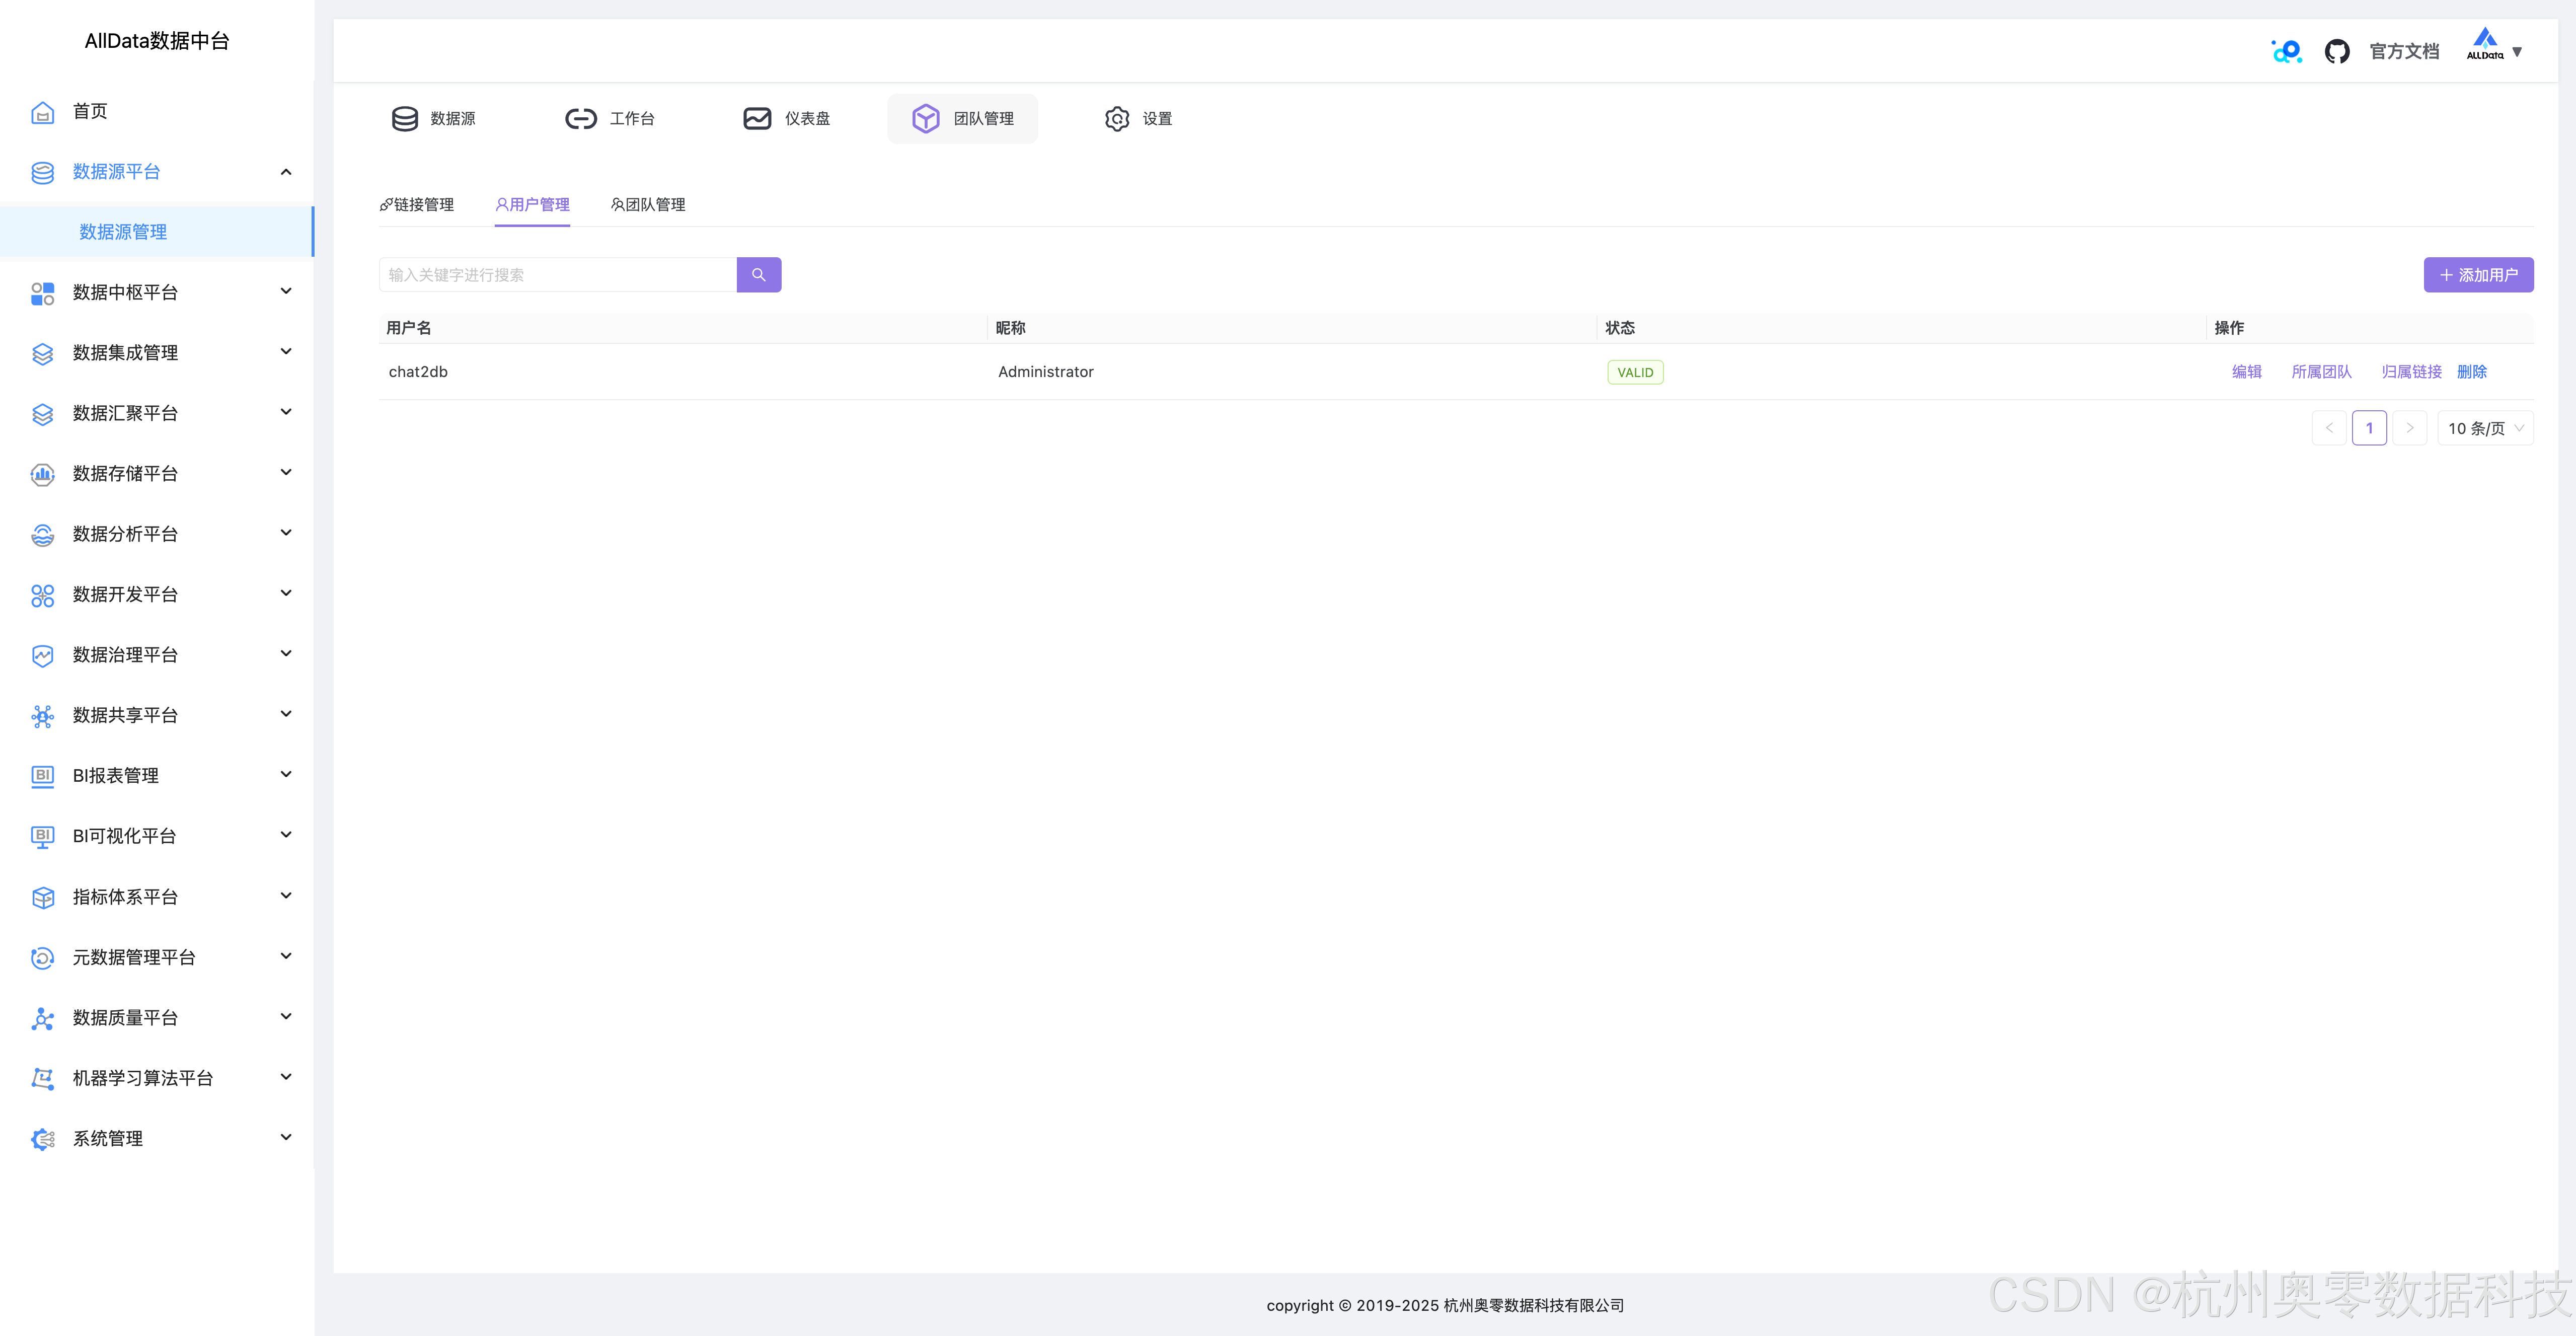The height and width of the screenshot is (1336, 2576).
Task: Open the 仪表盘 dashboard icon
Action: point(757,119)
